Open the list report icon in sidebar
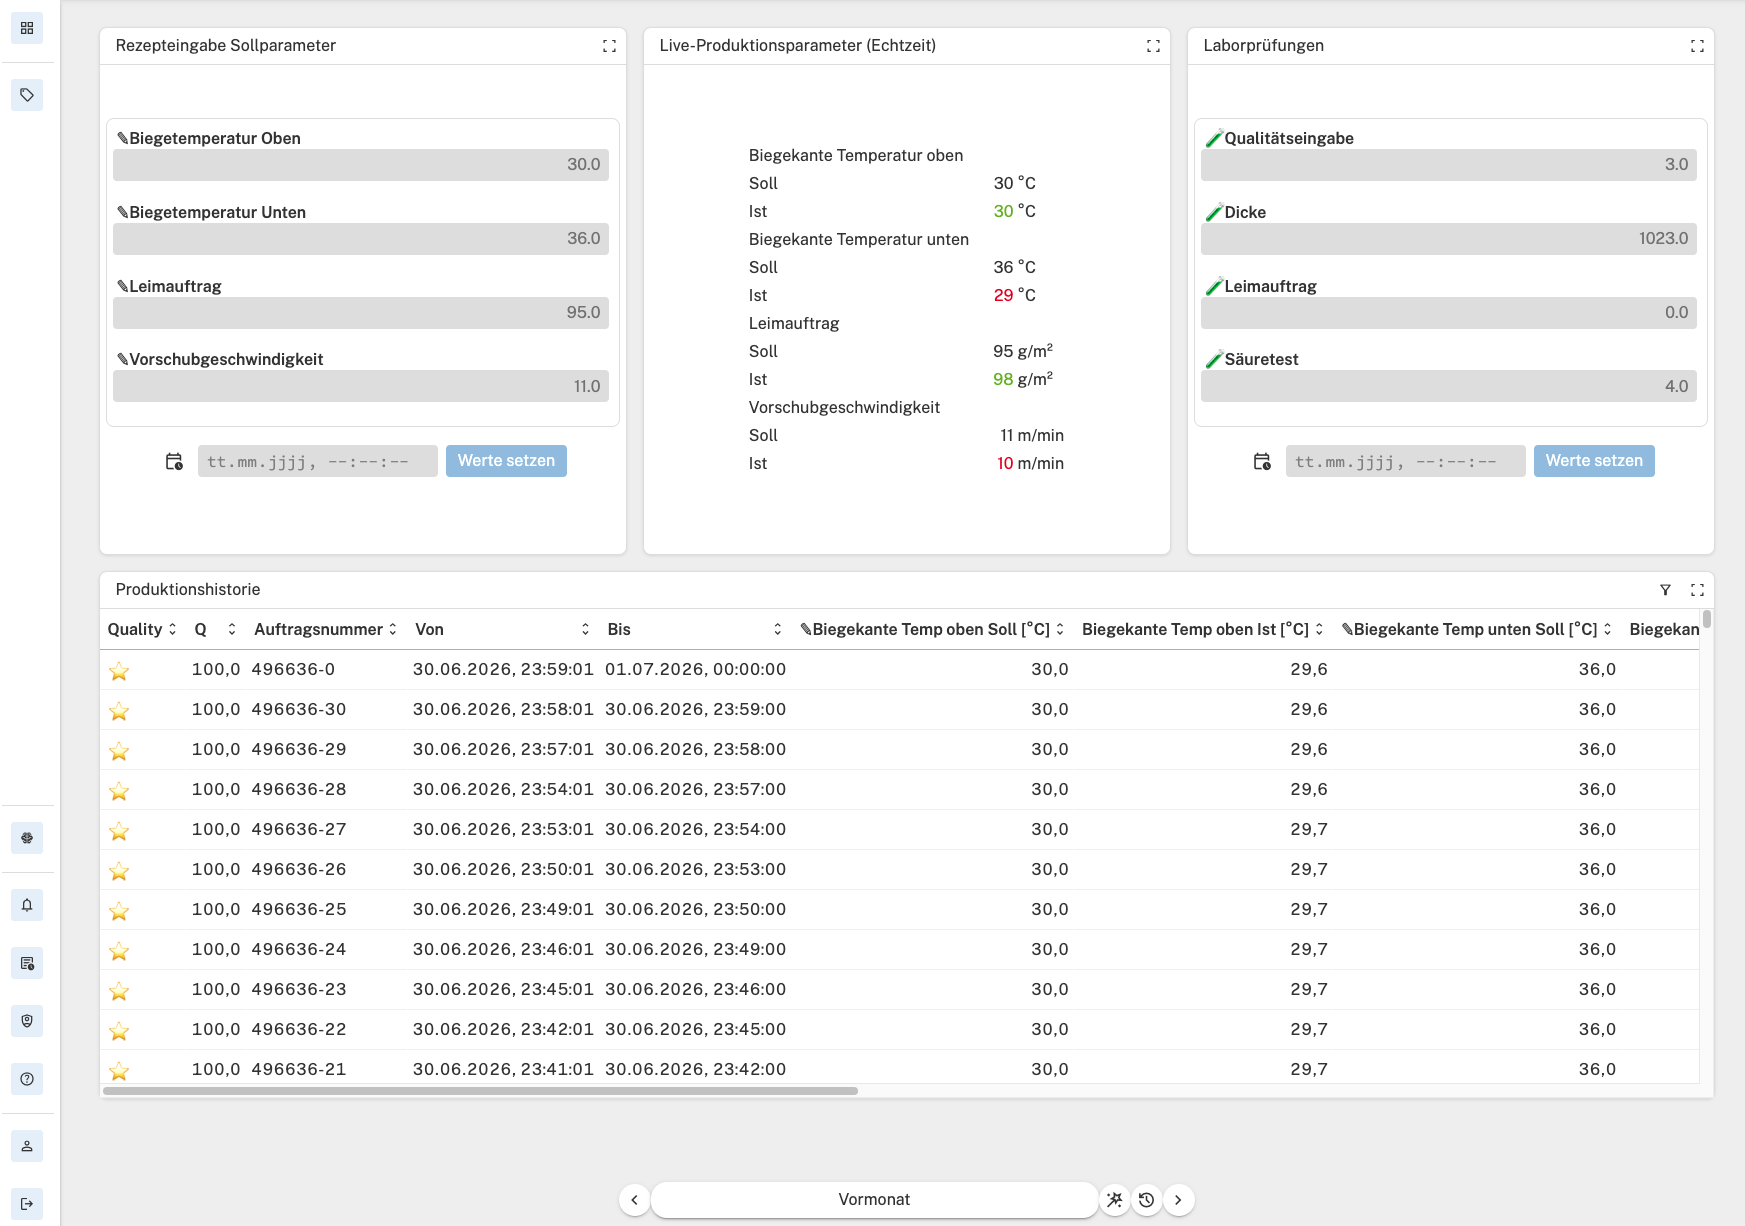1745x1226 pixels. point(27,963)
